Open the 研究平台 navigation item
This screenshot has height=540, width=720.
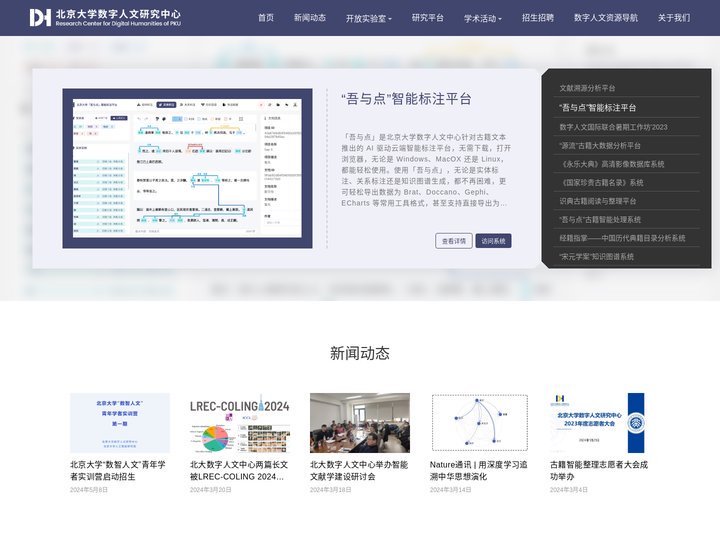(x=428, y=18)
